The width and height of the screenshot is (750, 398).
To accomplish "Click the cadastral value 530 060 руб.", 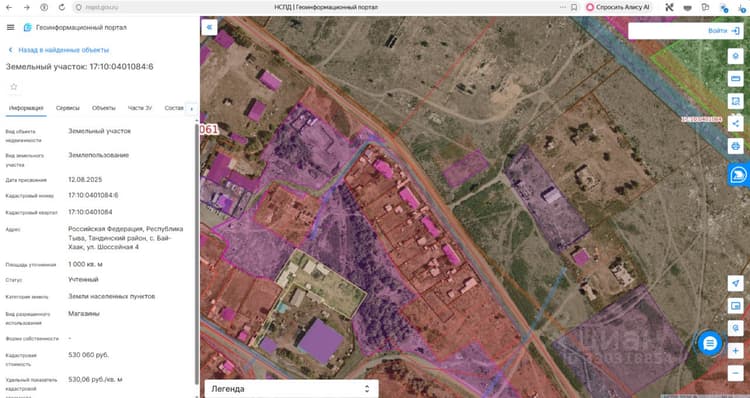I will pos(88,355).
